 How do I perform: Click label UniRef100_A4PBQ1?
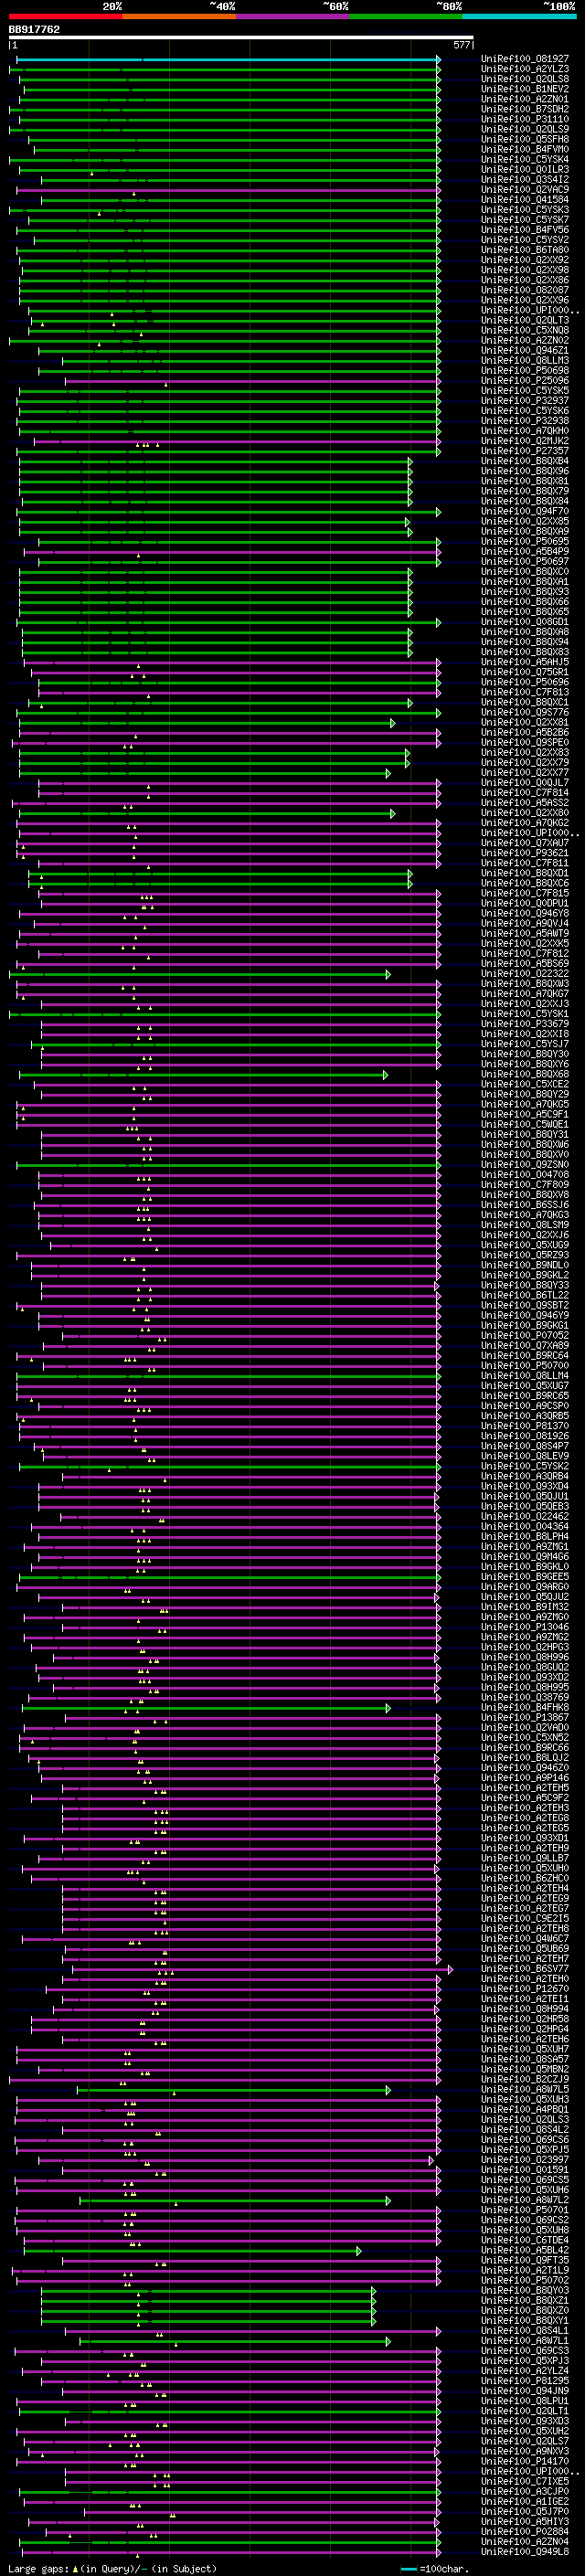pos(525,2110)
